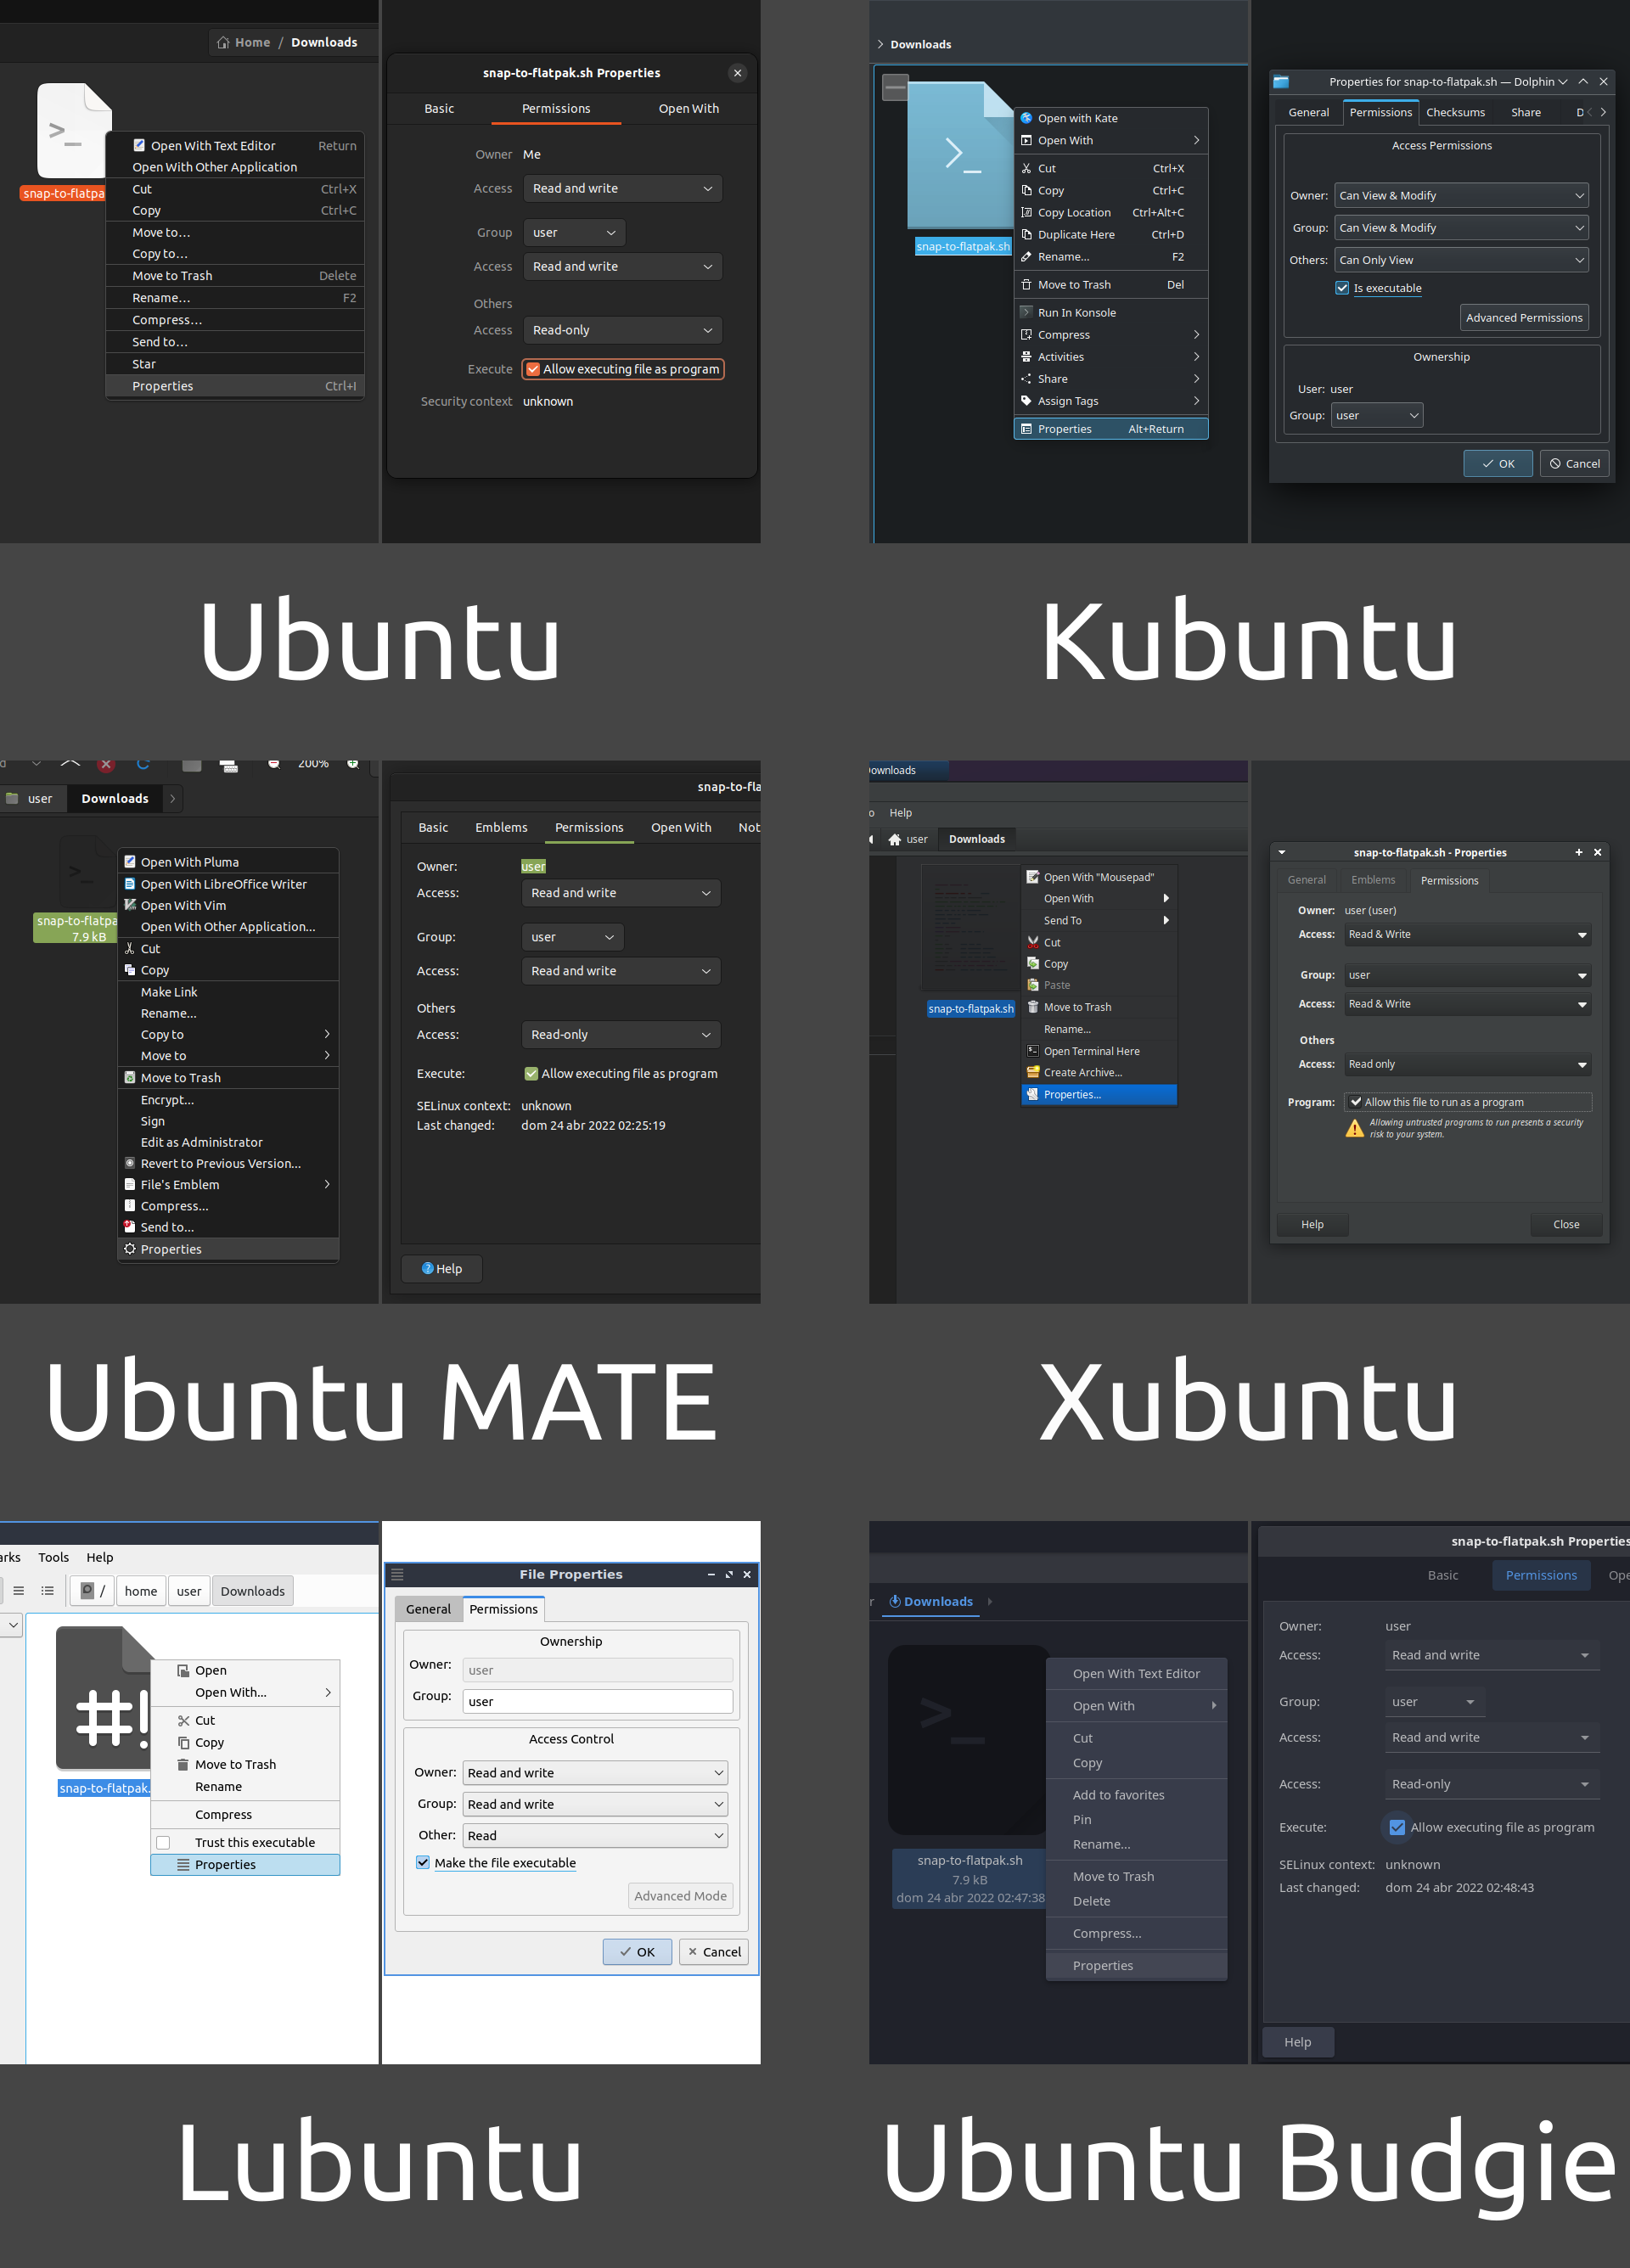Click the pencil Rename icon in Kubuntu's context menu
The height and width of the screenshot is (2268, 1630).
[x=1026, y=257]
